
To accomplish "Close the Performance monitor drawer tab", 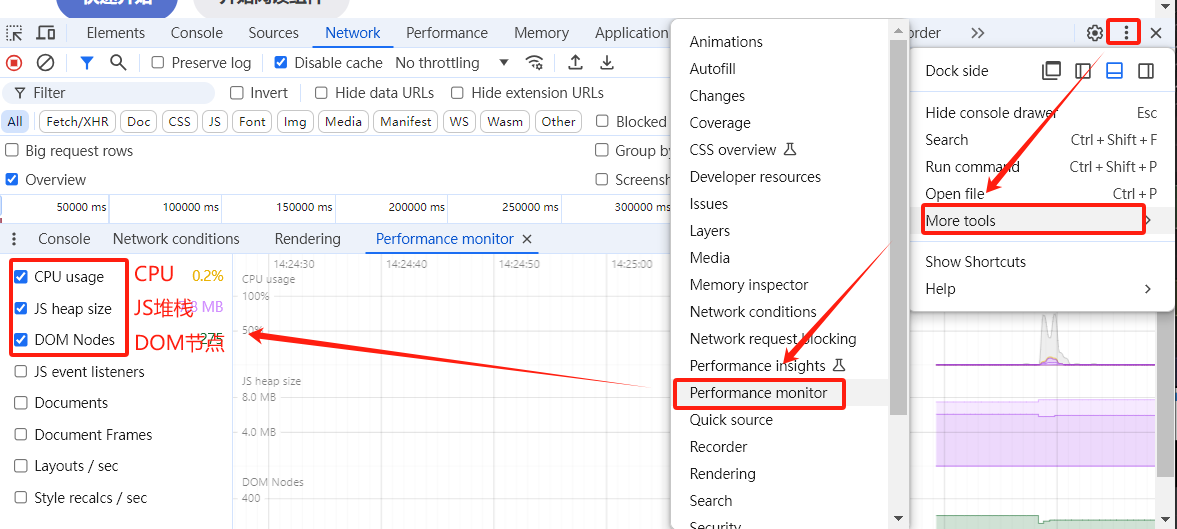I will pyautogui.click(x=527, y=239).
